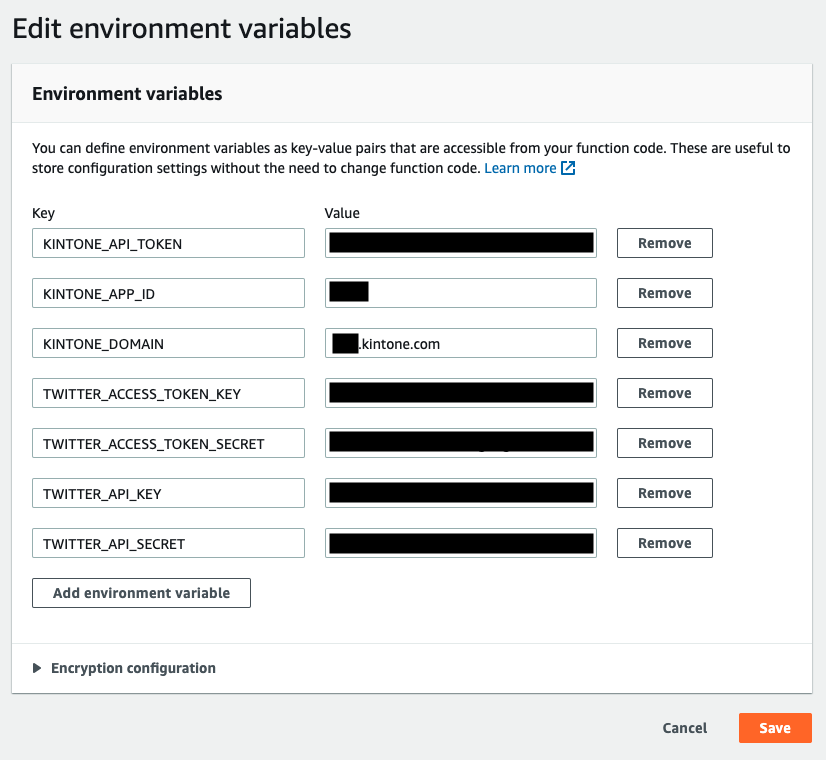Edit the TWITTER_API_KEY key field
Image resolution: width=826 pixels, height=760 pixels.
click(168, 493)
